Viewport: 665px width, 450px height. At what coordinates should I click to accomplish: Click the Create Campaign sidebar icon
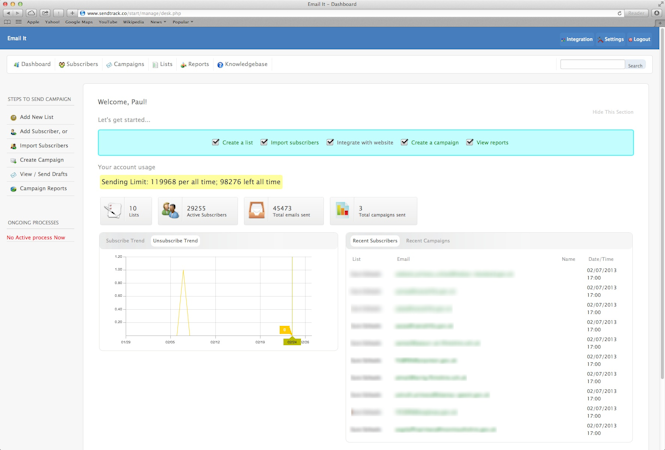(14, 160)
